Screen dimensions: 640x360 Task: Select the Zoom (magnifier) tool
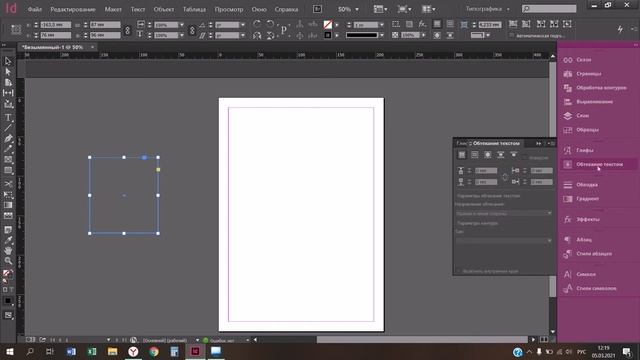8,261
